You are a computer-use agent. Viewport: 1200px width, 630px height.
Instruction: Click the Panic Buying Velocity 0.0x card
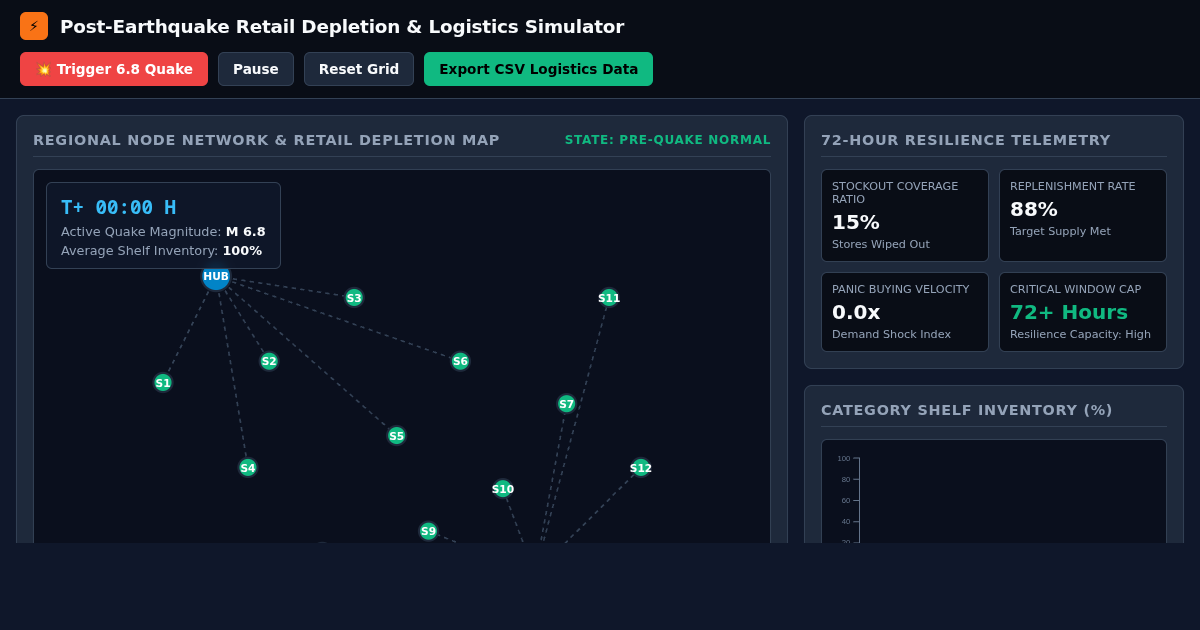(905, 312)
